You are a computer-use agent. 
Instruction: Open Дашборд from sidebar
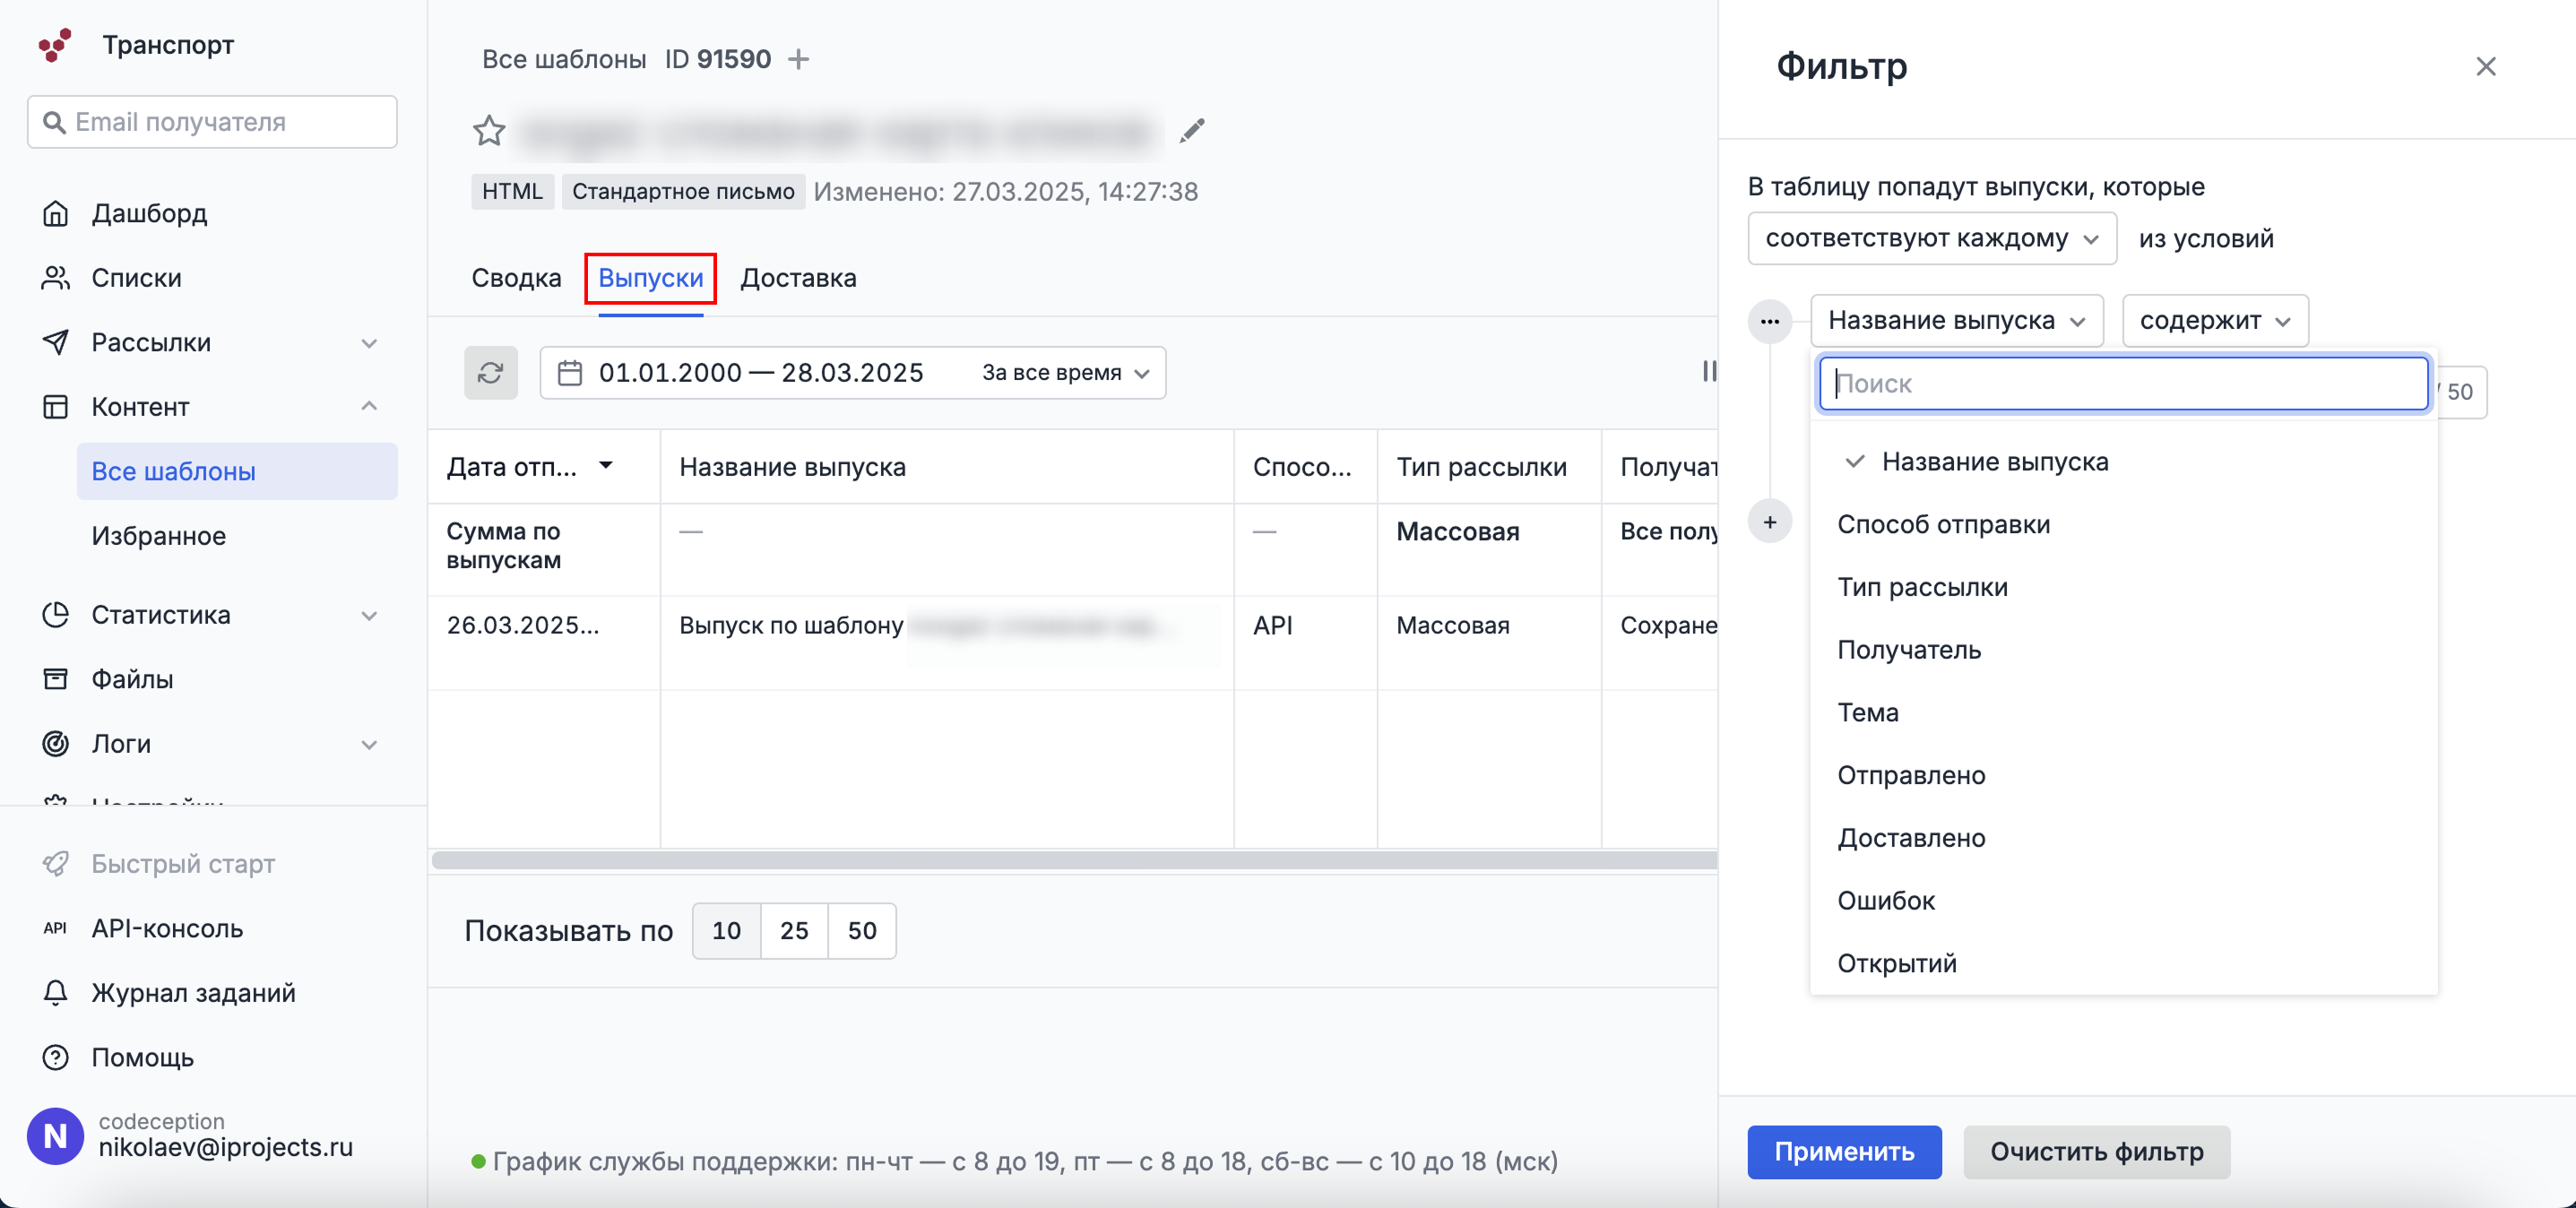click(149, 213)
